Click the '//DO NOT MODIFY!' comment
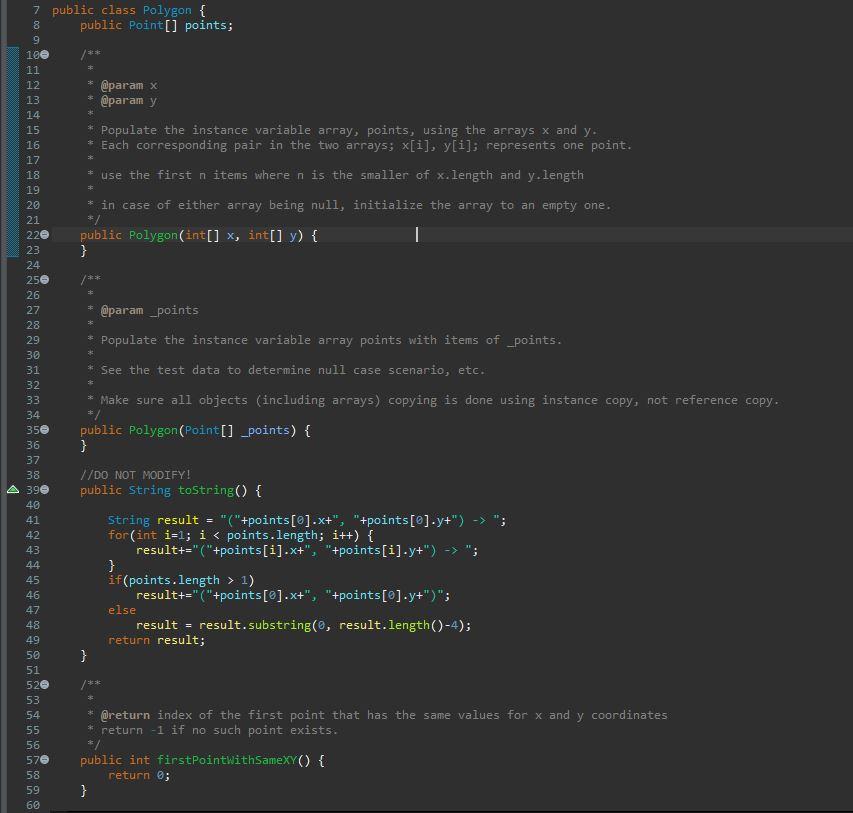This screenshot has height=813, width=853. pos(135,475)
